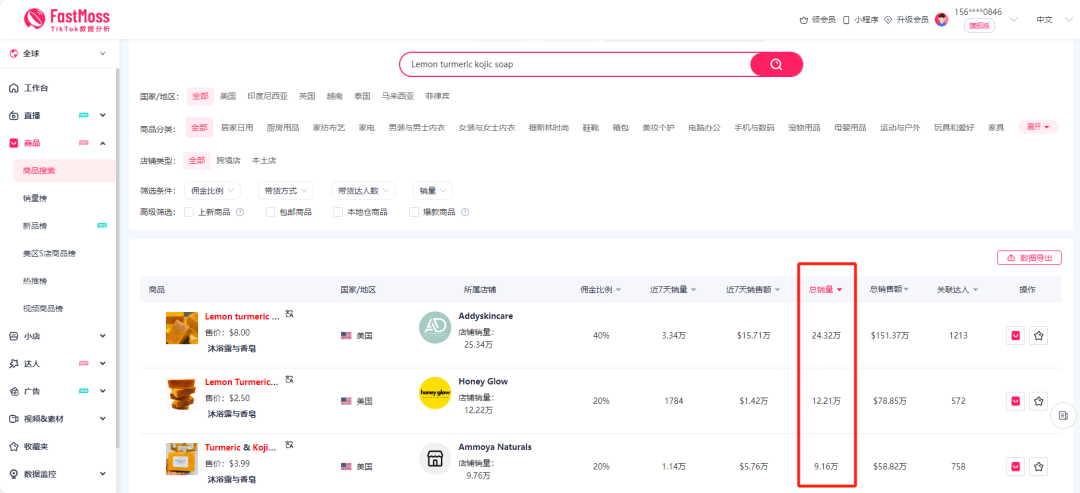Image resolution: width=1080 pixels, height=493 pixels.
Task: Click translate icon beside first product title
Action: click(290, 314)
